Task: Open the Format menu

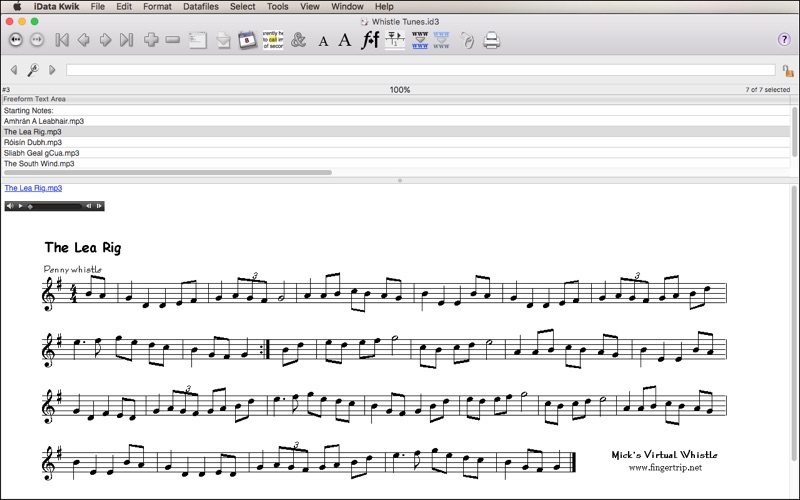Action: [x=157, y=7]
